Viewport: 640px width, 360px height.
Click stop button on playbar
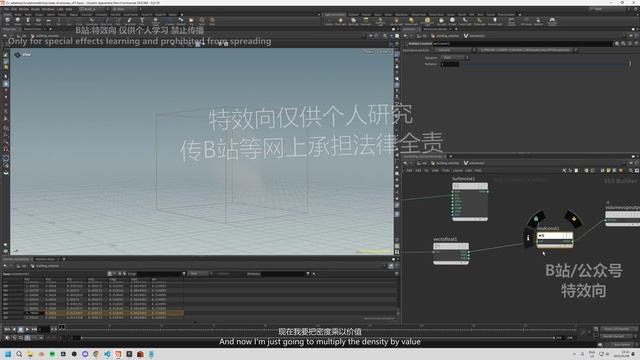(x=21, y=329)
